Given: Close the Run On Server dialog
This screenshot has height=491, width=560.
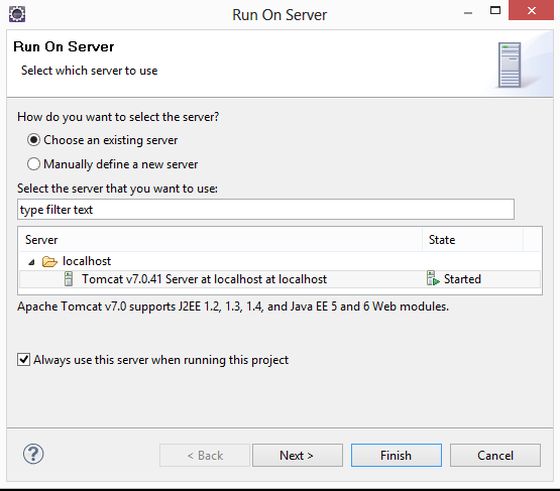Looking at the screenshot, I should tap(531, 10).
